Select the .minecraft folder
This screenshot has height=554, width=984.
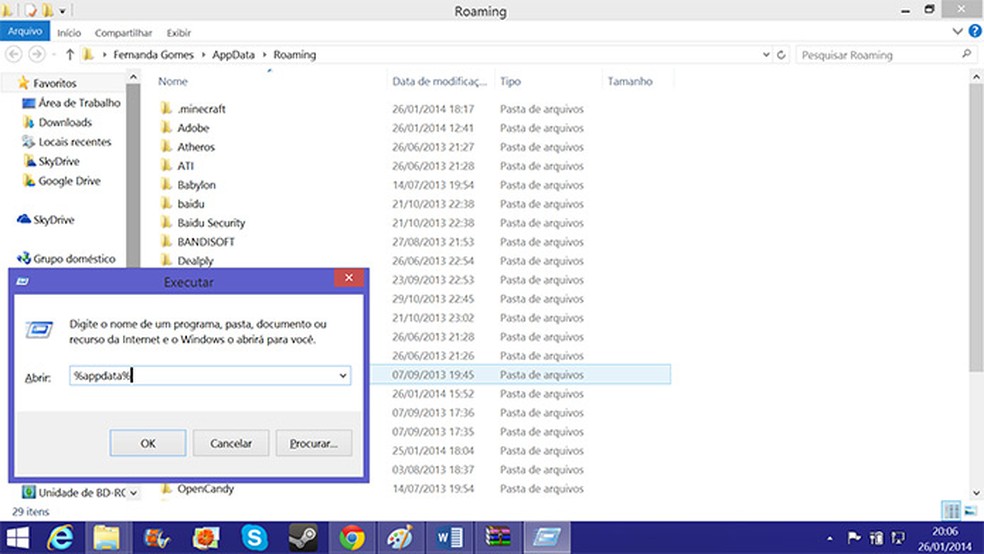coord(201,109)
